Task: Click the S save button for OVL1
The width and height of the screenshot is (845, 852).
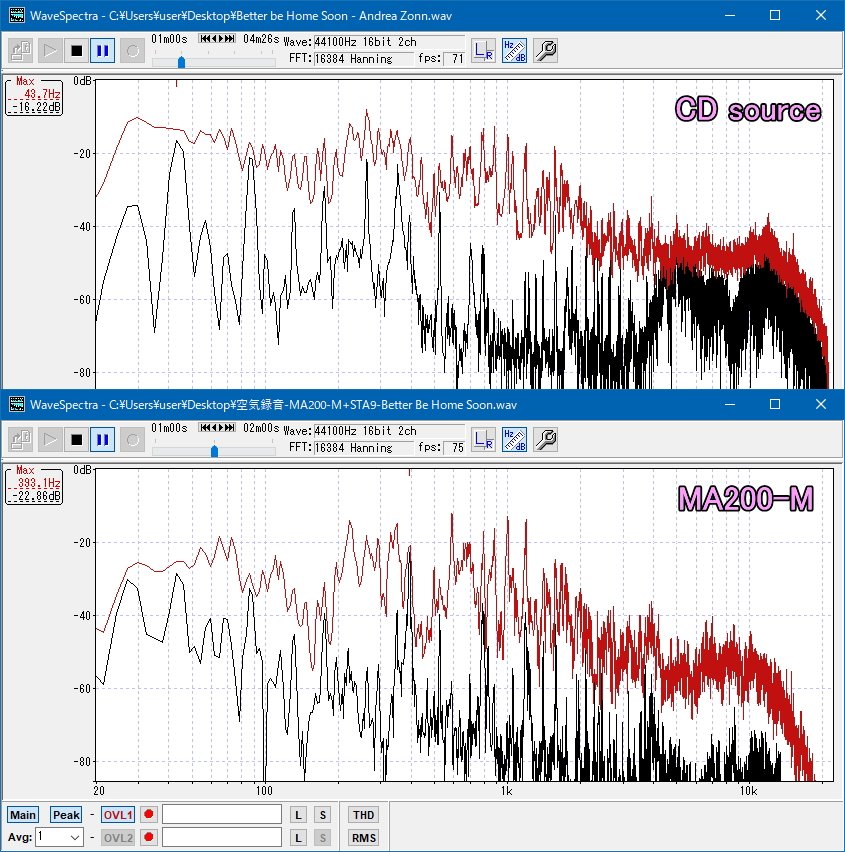Action: click(x=323, y=815)
